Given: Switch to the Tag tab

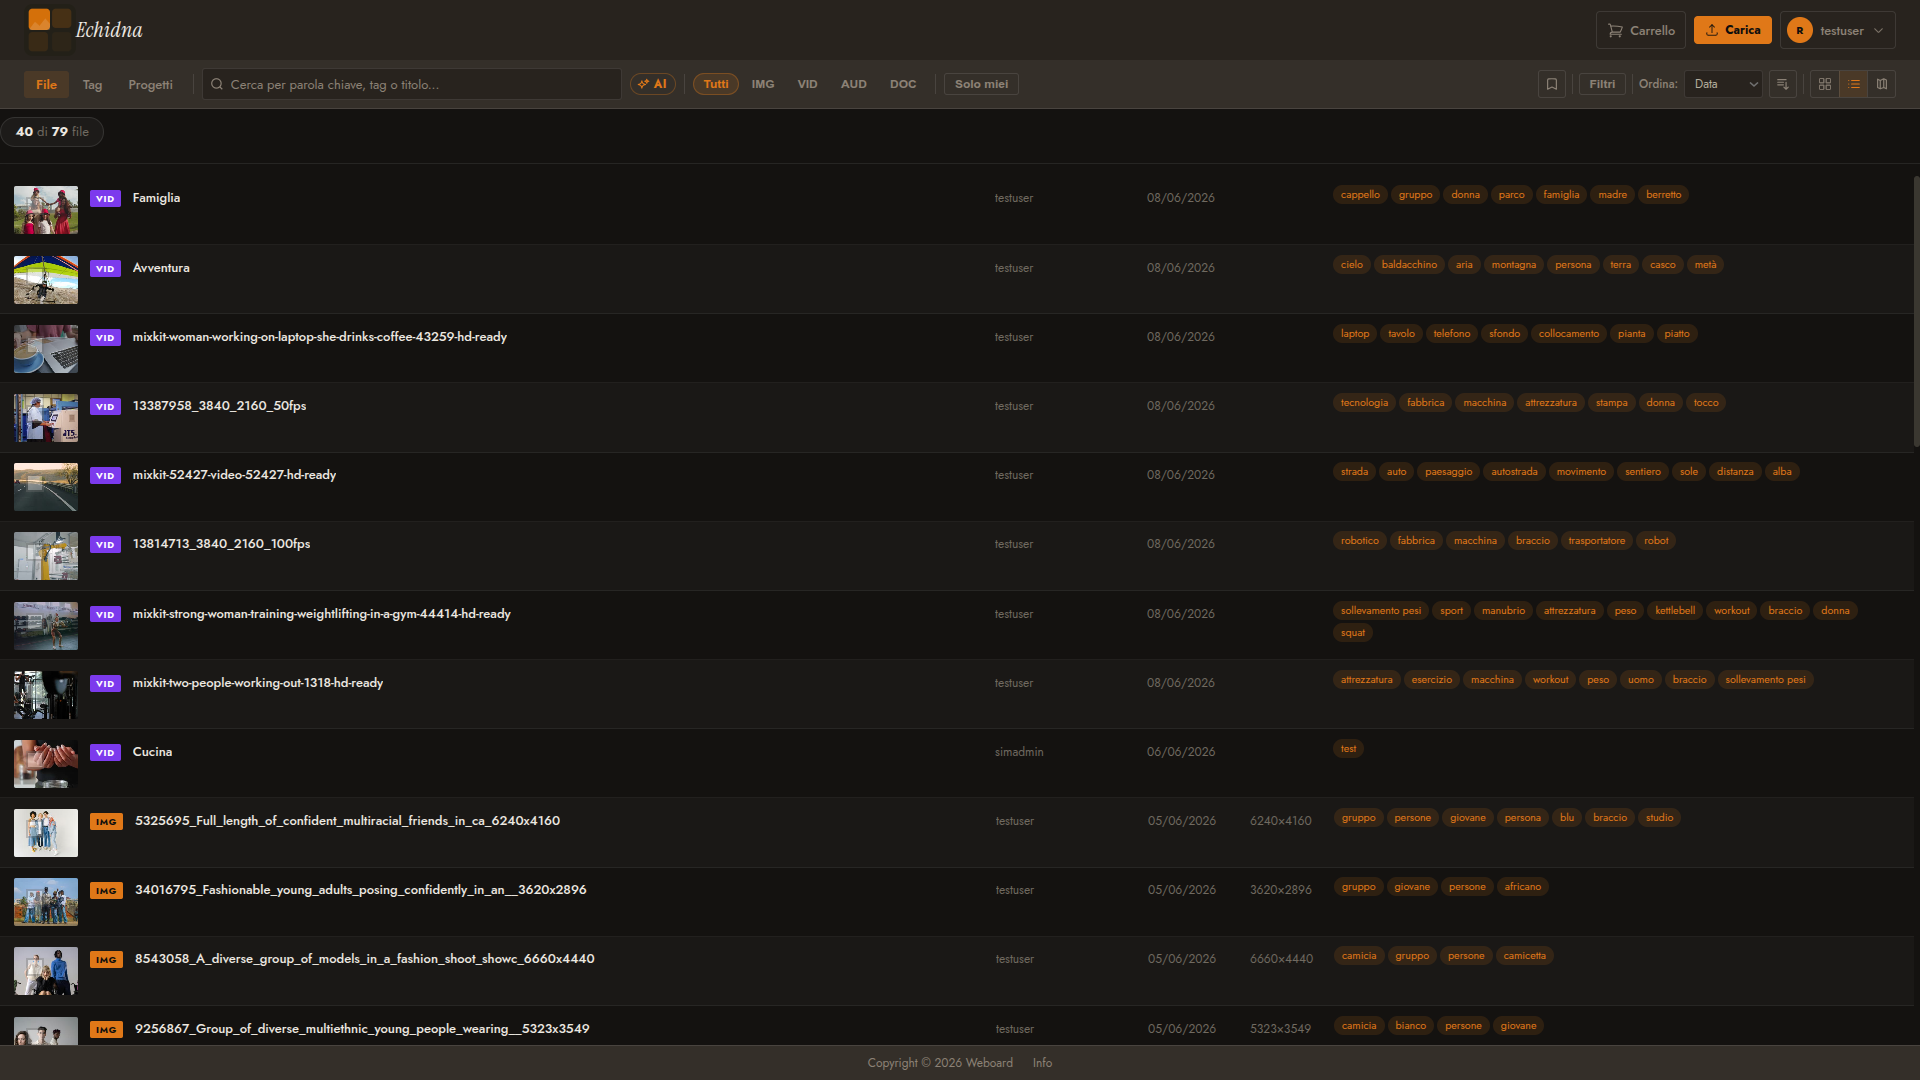Looking at the screenshot, I should click(92, 84).
